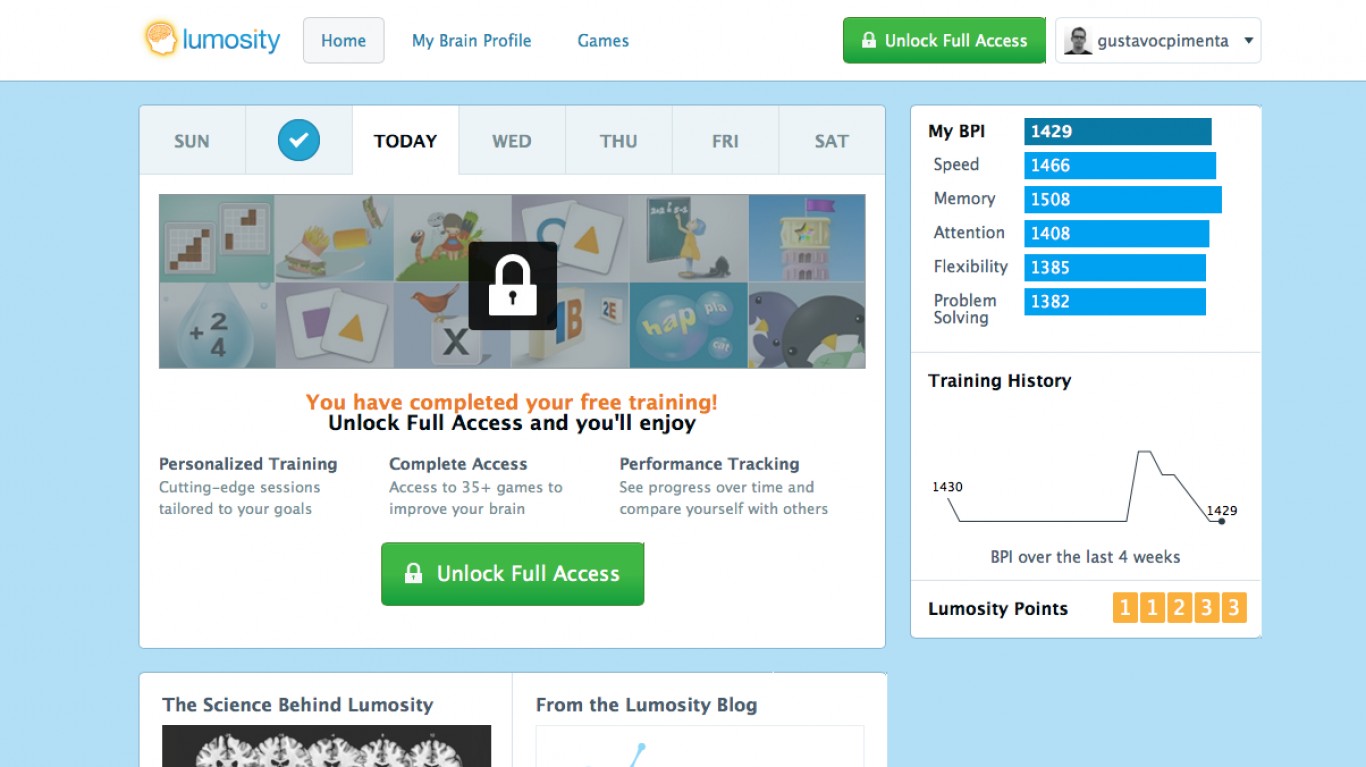
Task: Click 'Performance Tracking' heading
Action: (709, 464)
